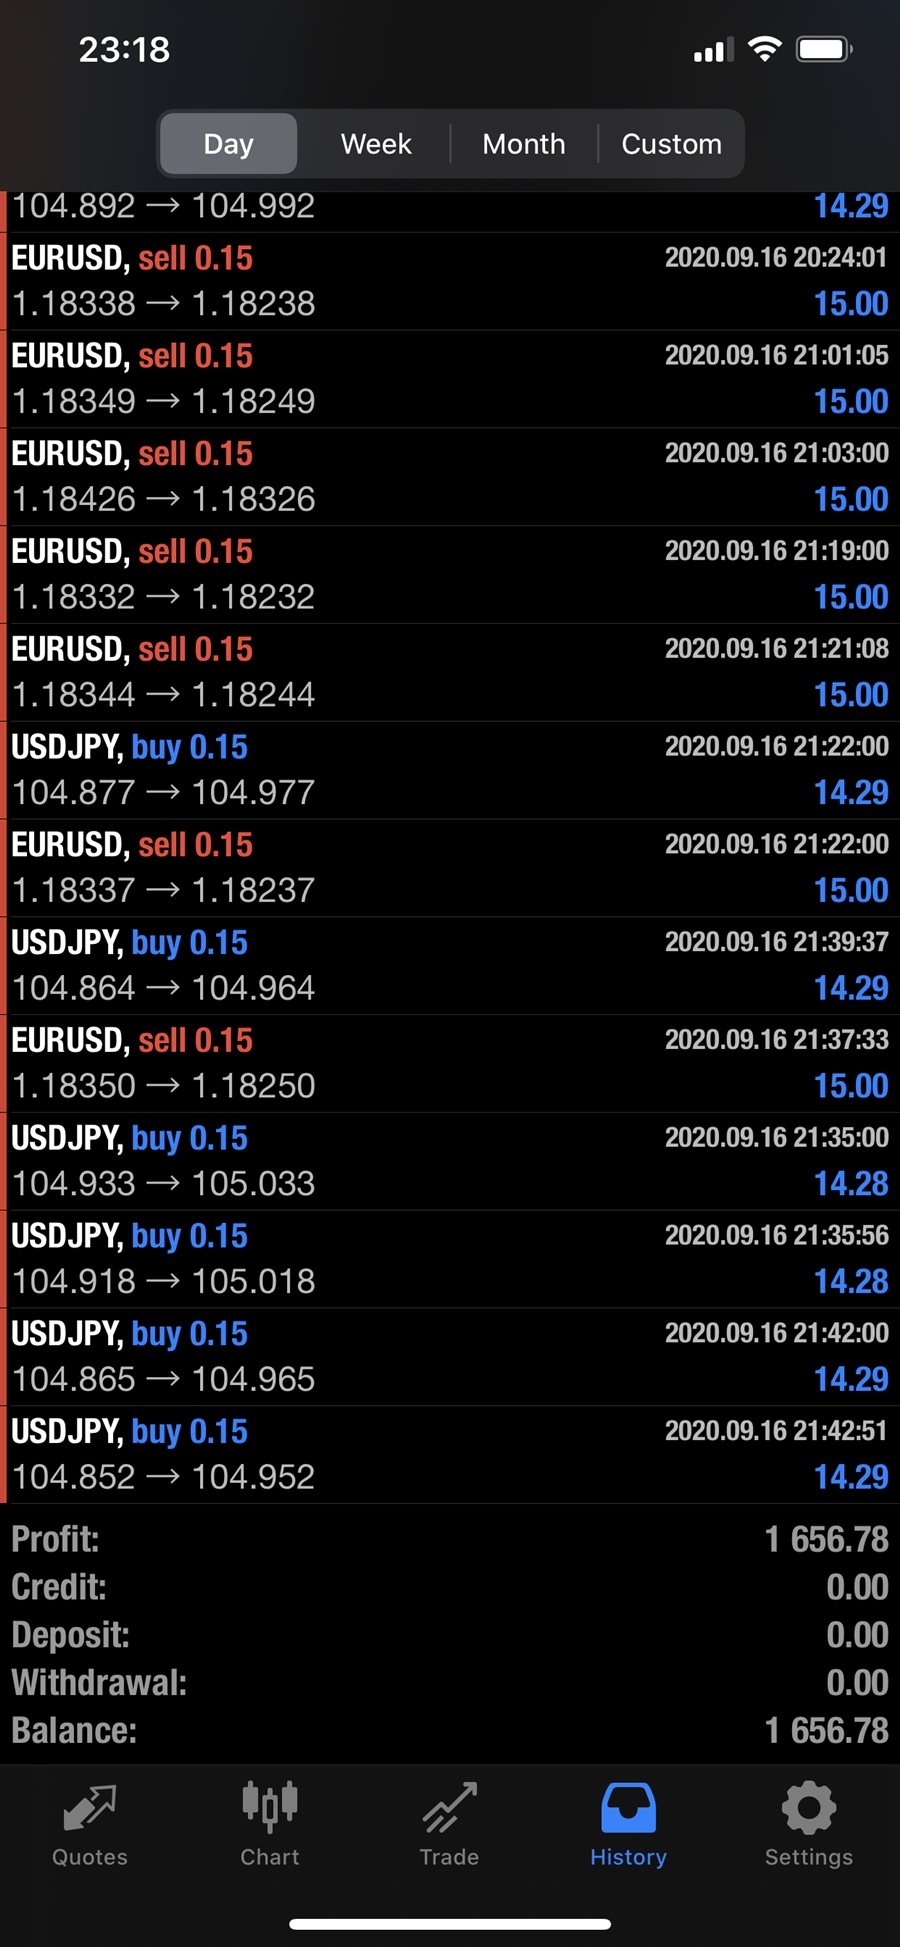
Task: Tap the cellular signal bars icon
Action: [713, 50]
